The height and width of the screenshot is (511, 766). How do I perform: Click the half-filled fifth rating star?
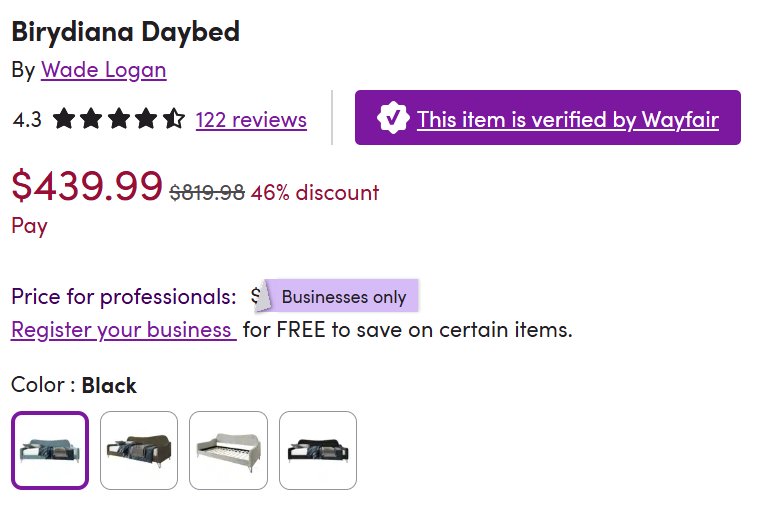pyautogui.click(x=174, y=120)
